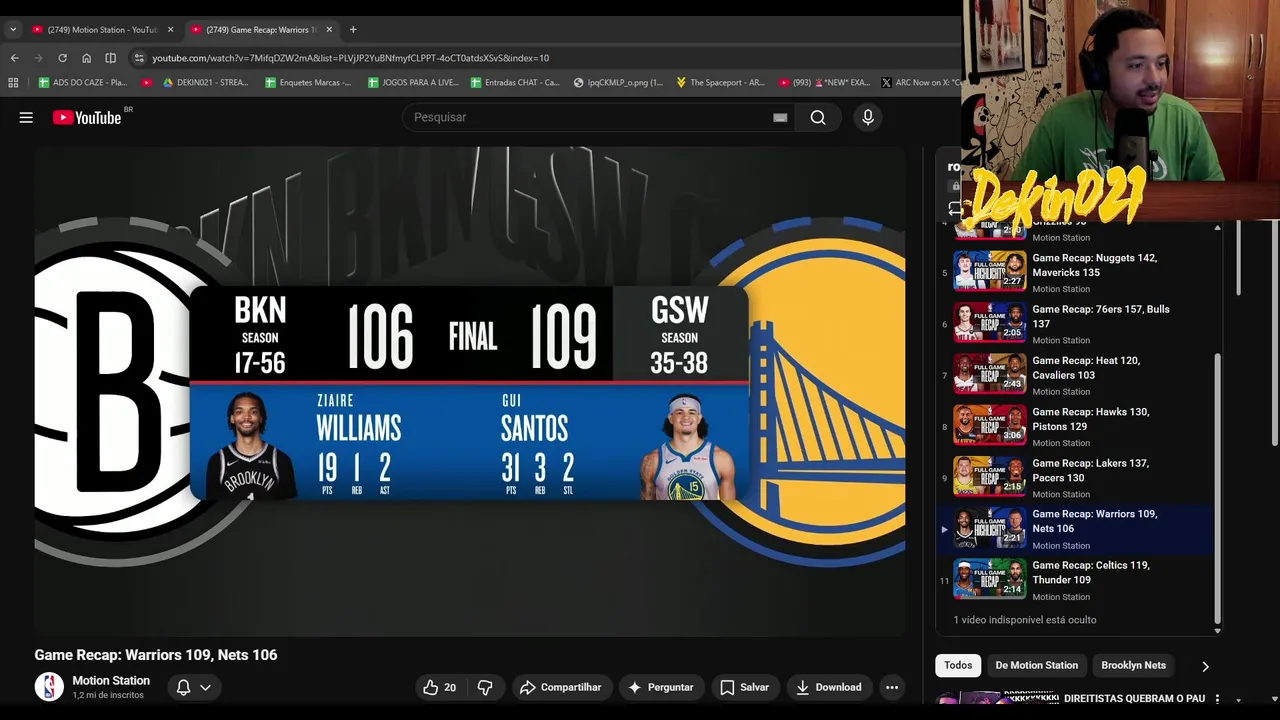Open the three-dot more actions menu
1280x720 pixels.
[892, 687]
